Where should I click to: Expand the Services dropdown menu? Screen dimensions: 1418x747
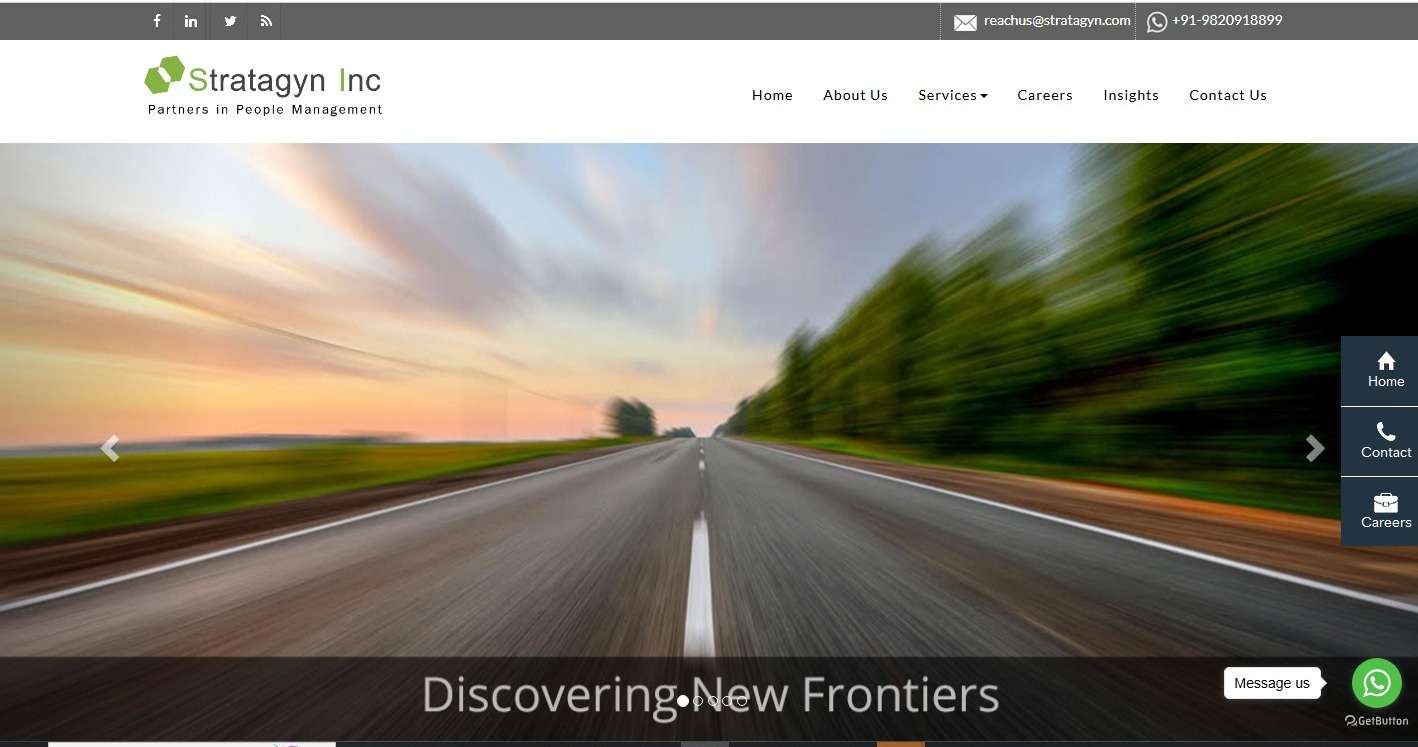(953, 95)
